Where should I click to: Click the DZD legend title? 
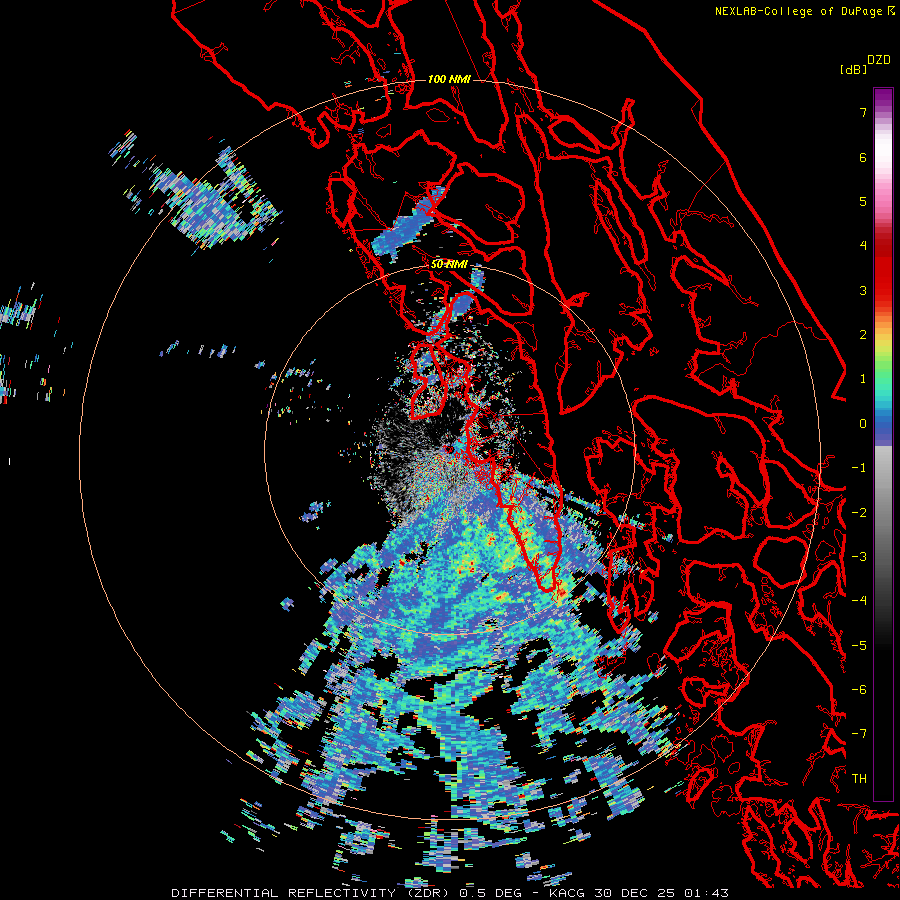(879, 60)
